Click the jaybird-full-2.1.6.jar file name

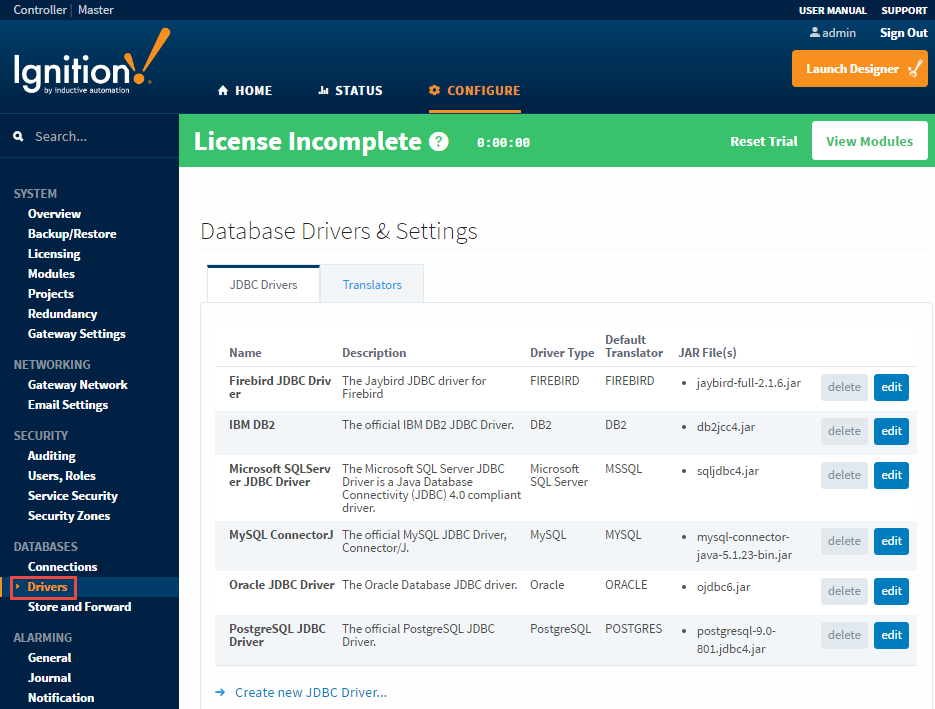click(x=748, y=383)
